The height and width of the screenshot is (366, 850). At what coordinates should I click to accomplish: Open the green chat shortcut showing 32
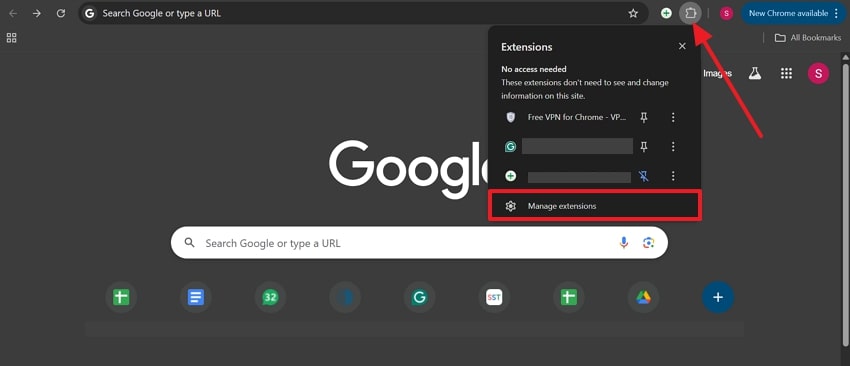[x=270, y=297]
